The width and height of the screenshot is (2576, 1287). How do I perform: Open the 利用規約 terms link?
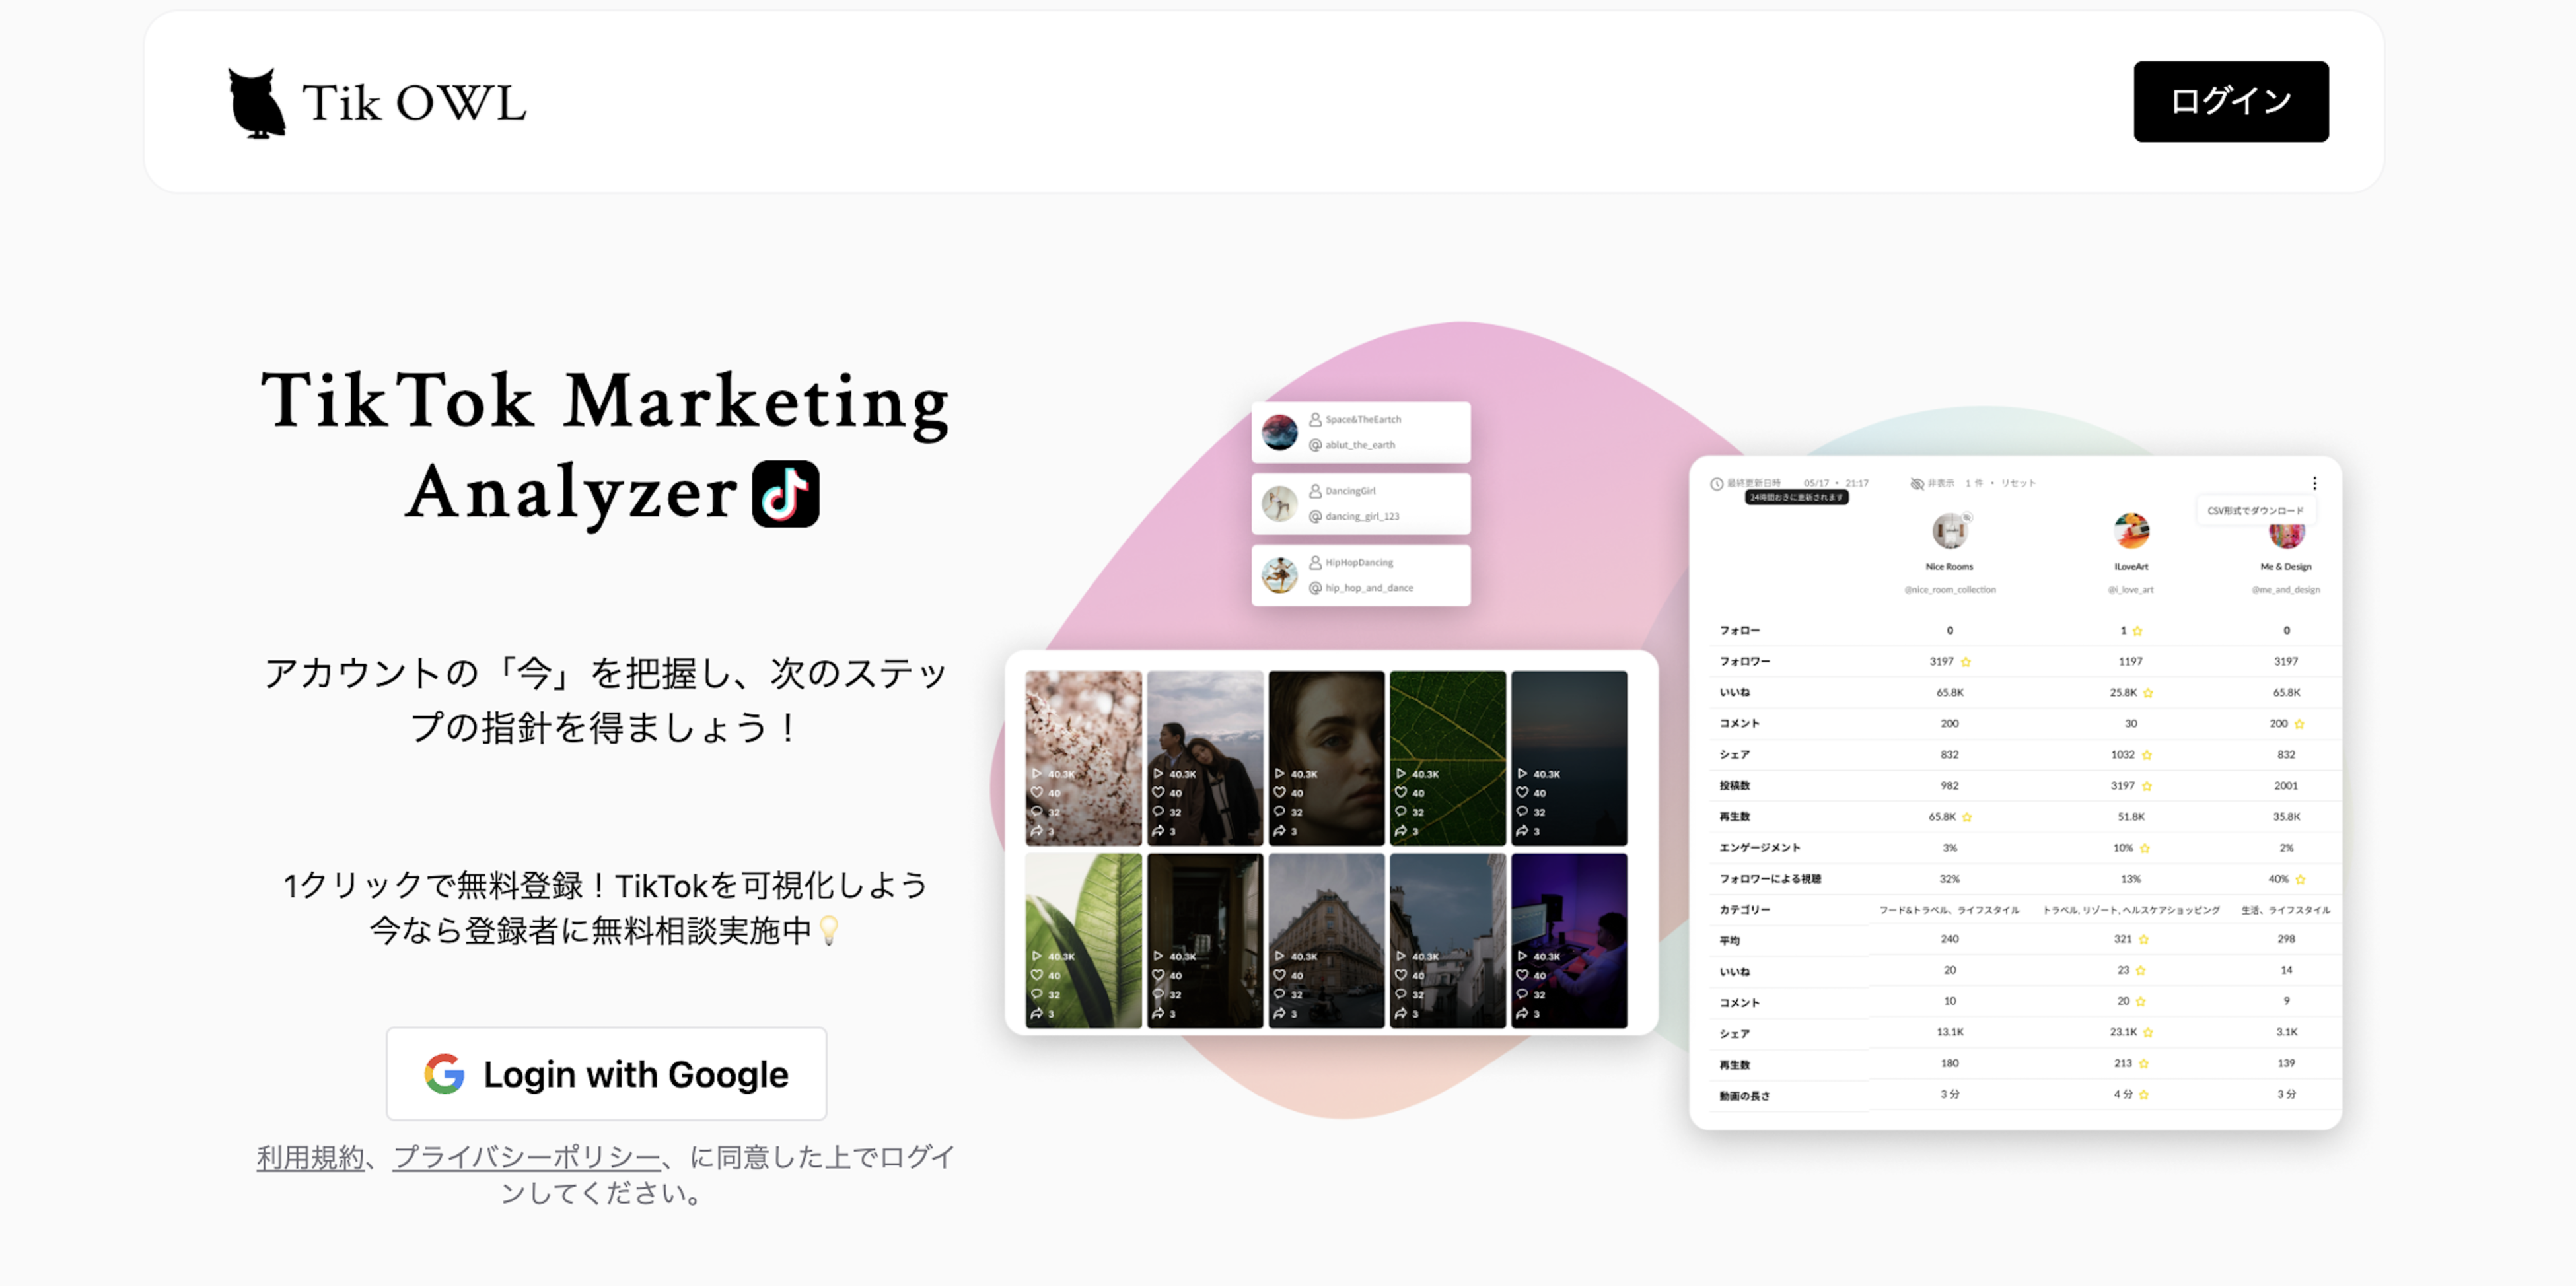pyautogui.click(x=310, y=1157)
